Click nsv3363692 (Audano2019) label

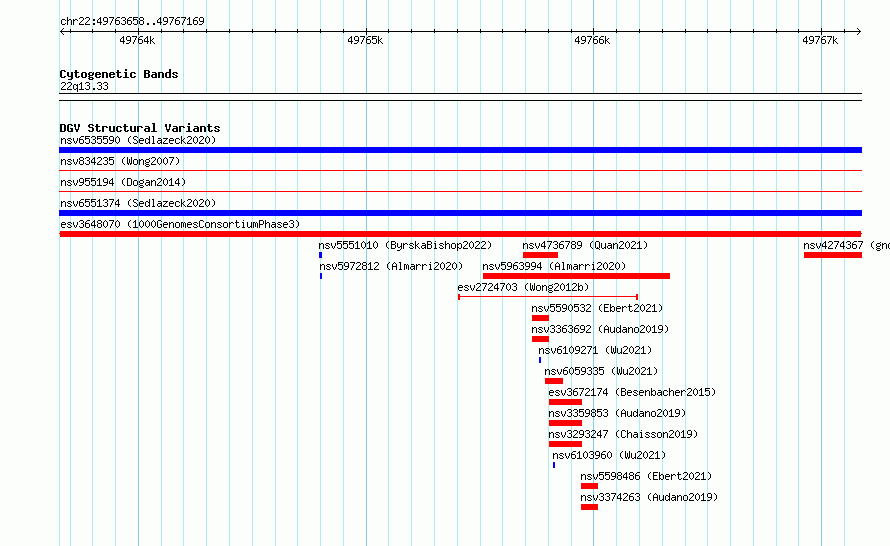coord(600,329)
